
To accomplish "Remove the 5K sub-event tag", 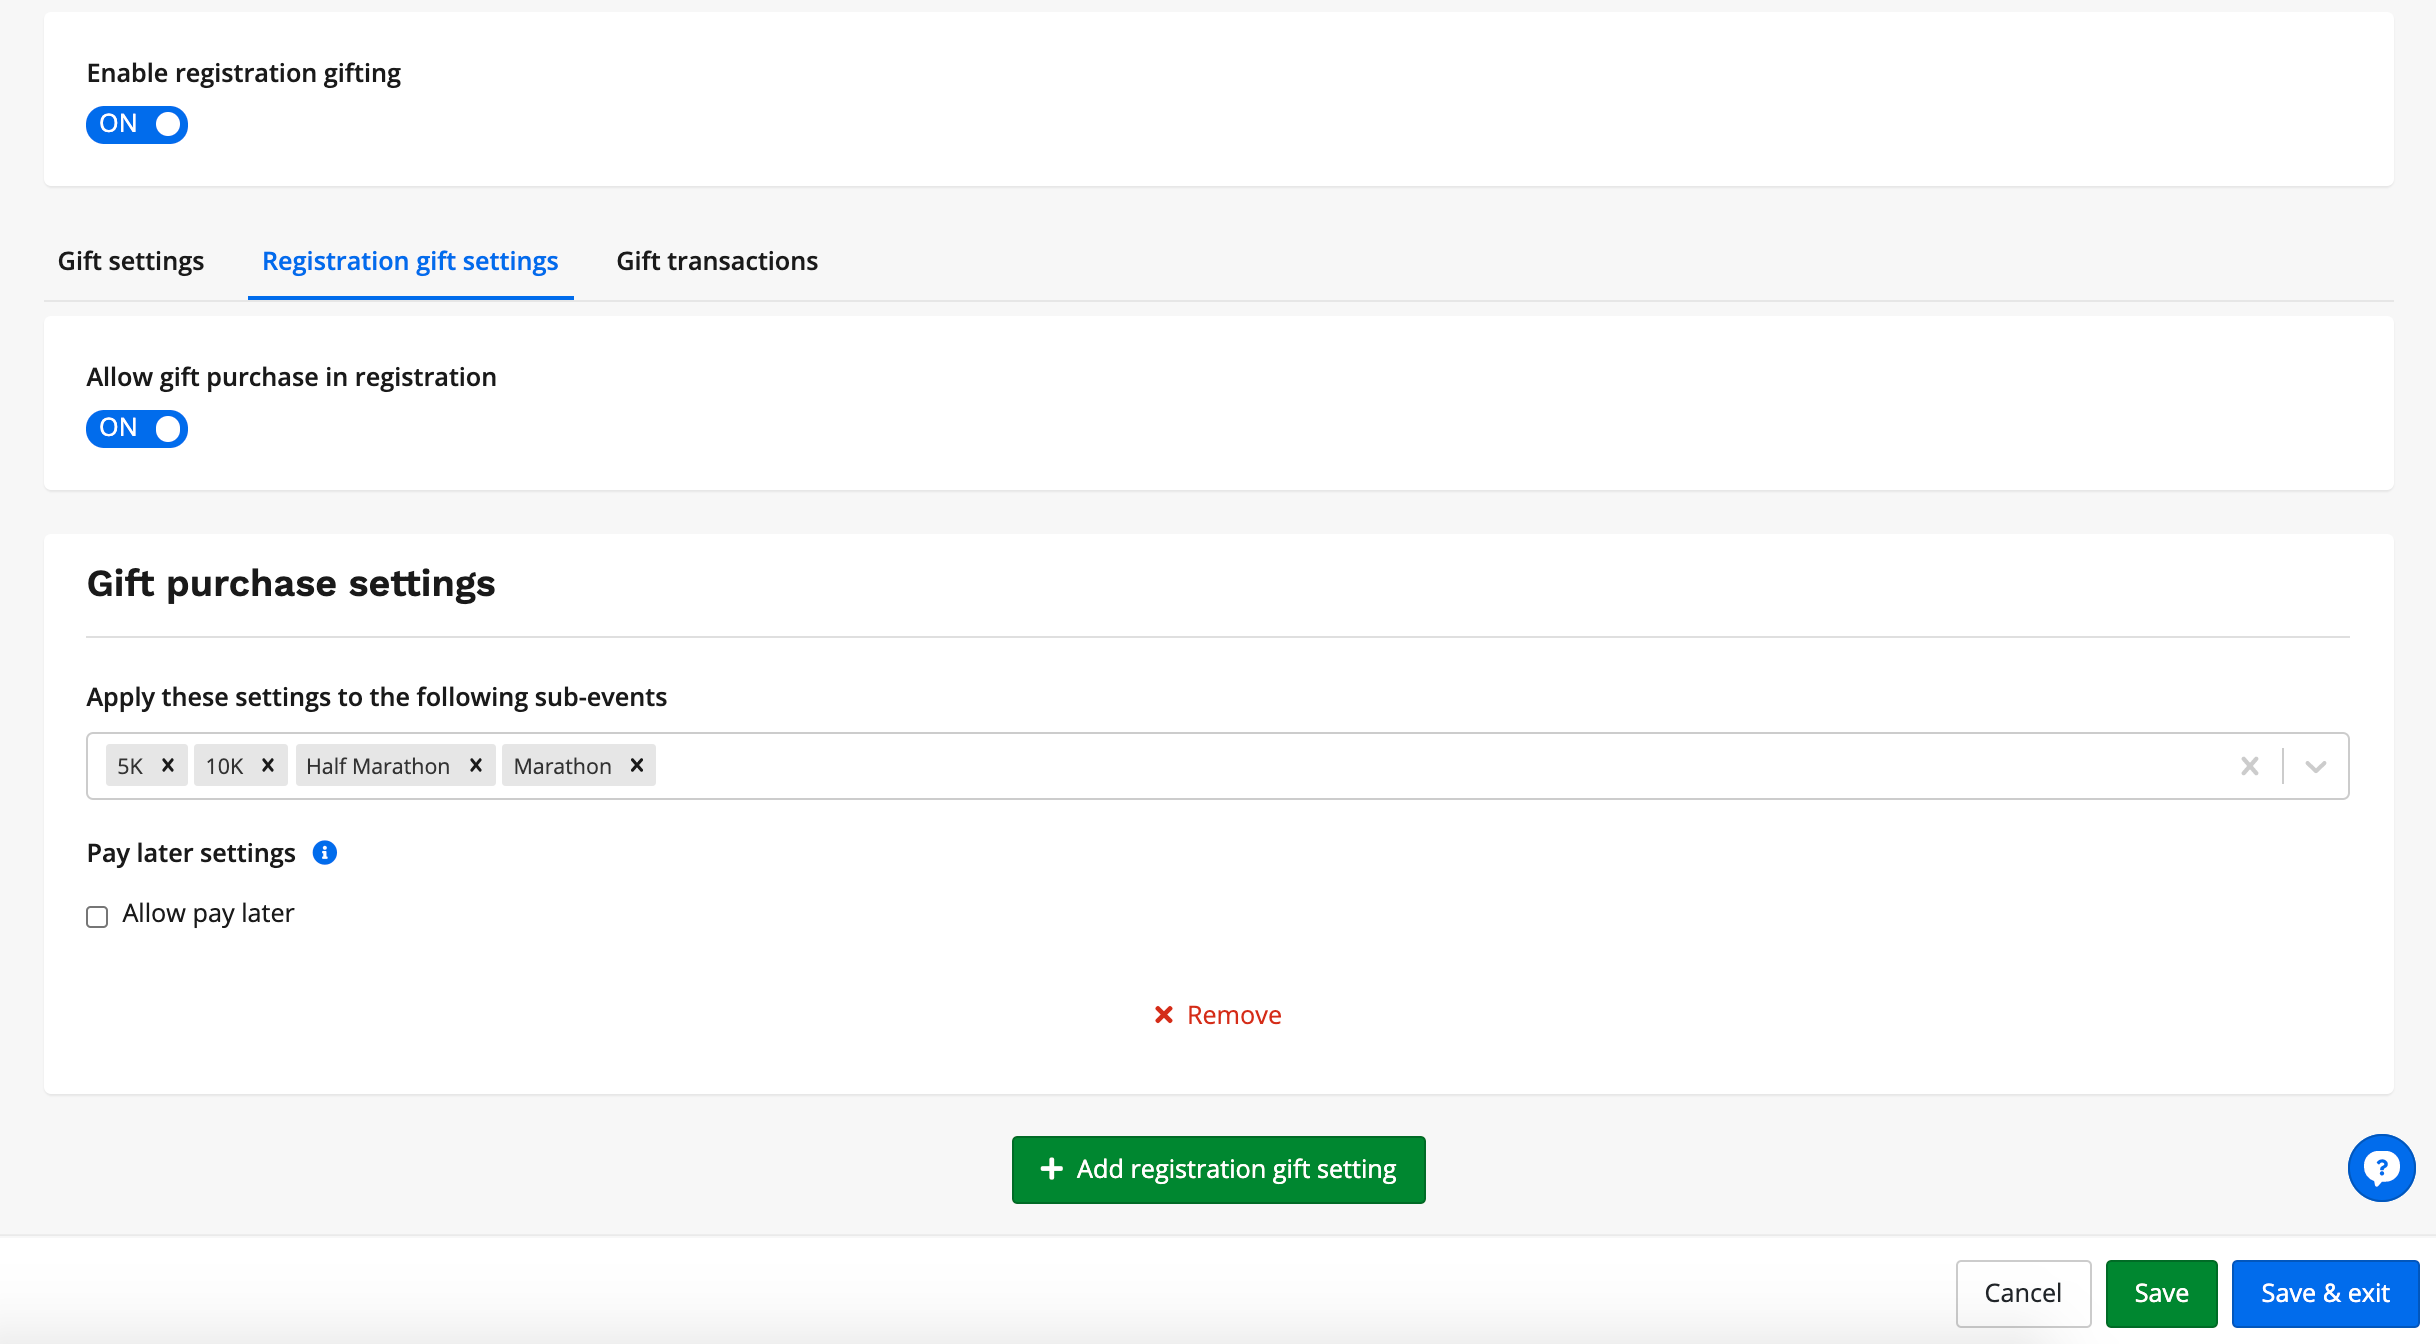I will [168, 765].
